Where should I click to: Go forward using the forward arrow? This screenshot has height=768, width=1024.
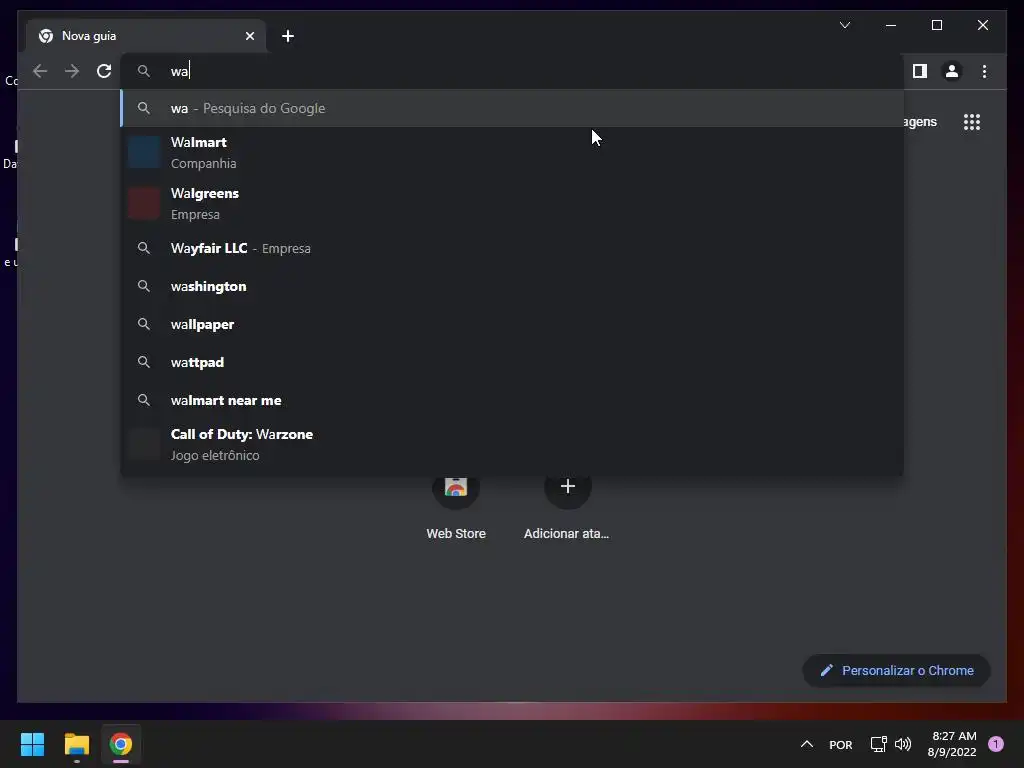[x=72, y=71]
